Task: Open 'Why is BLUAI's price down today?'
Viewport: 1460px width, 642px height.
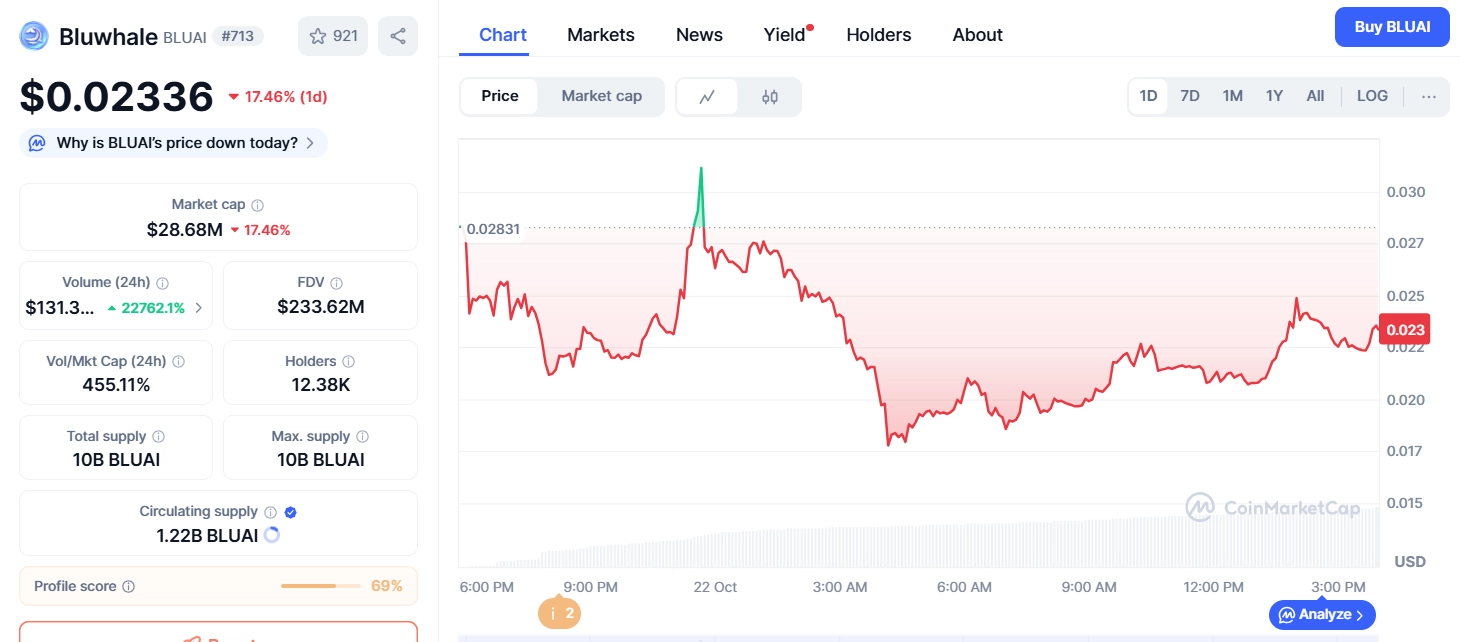Action: coord(172,143)
